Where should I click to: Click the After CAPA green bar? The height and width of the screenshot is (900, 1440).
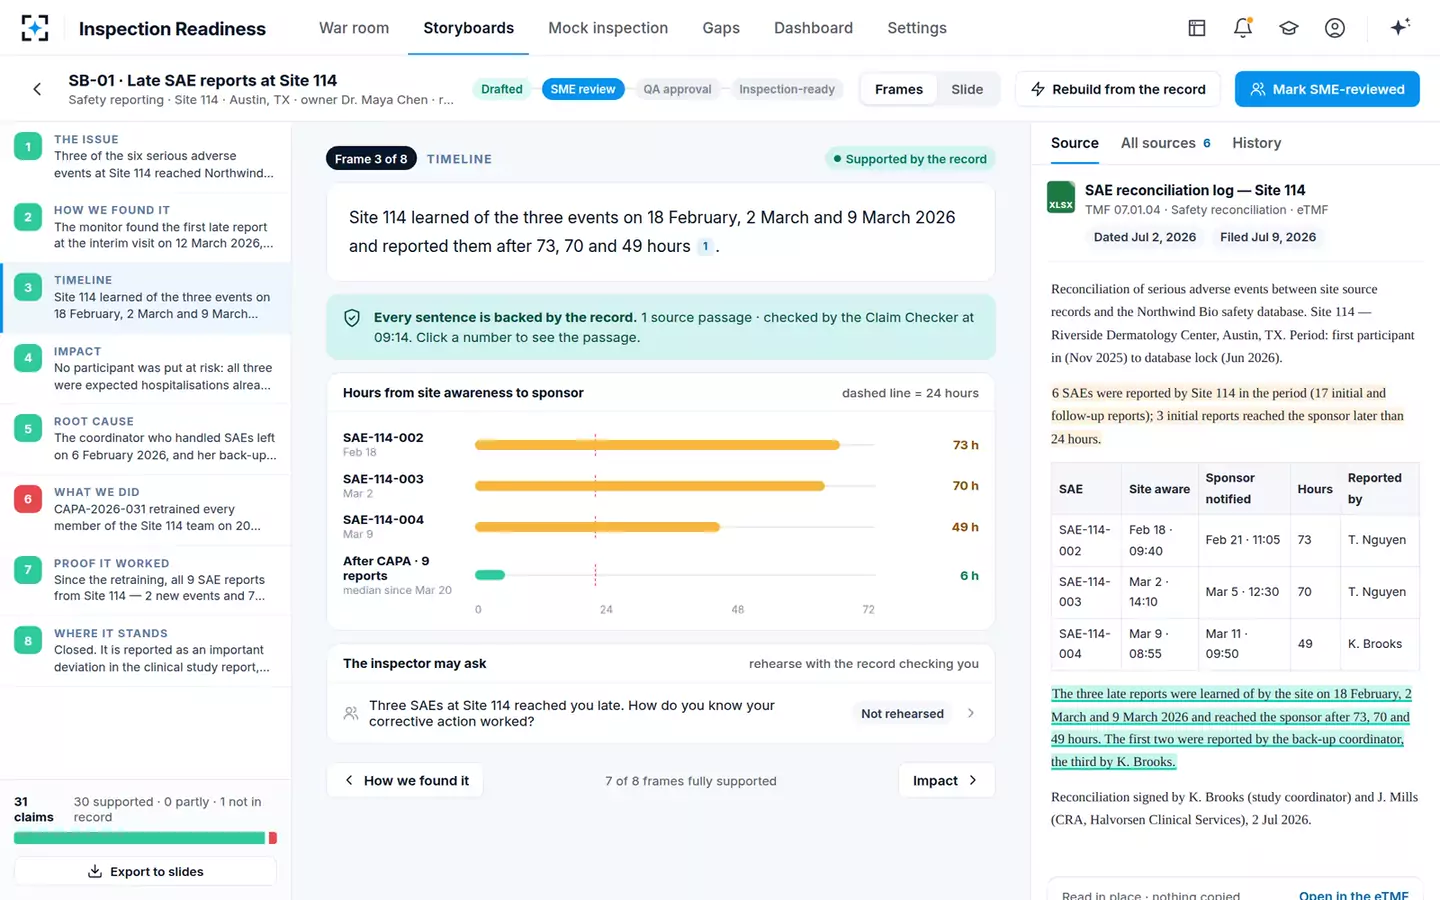[x=490, y=575]
